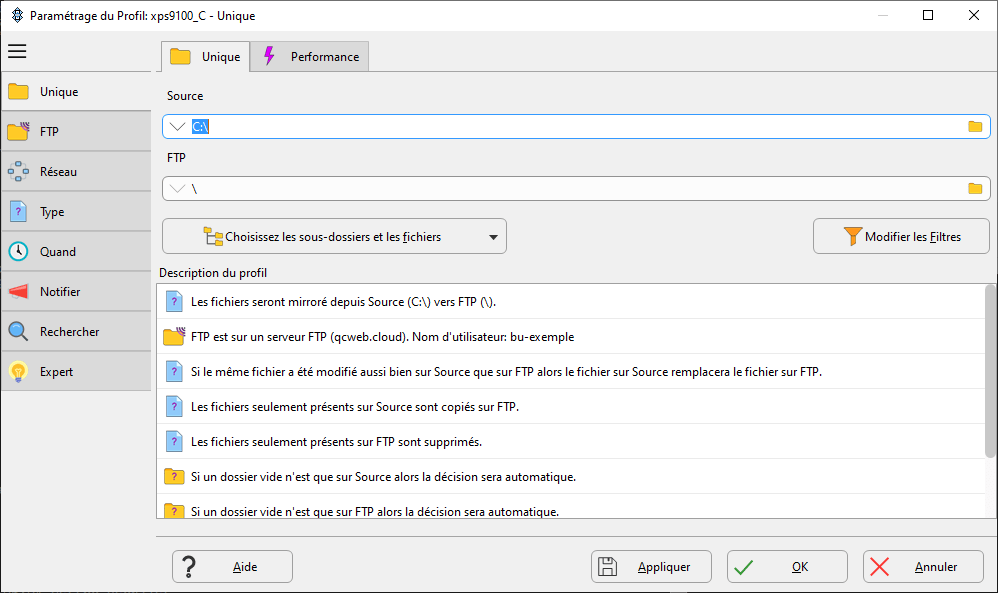Click the document icon beside 'sont supprimés'
The width and height of the screenshot is (998, 593).
pyautogui.click(x=174, y=442)
